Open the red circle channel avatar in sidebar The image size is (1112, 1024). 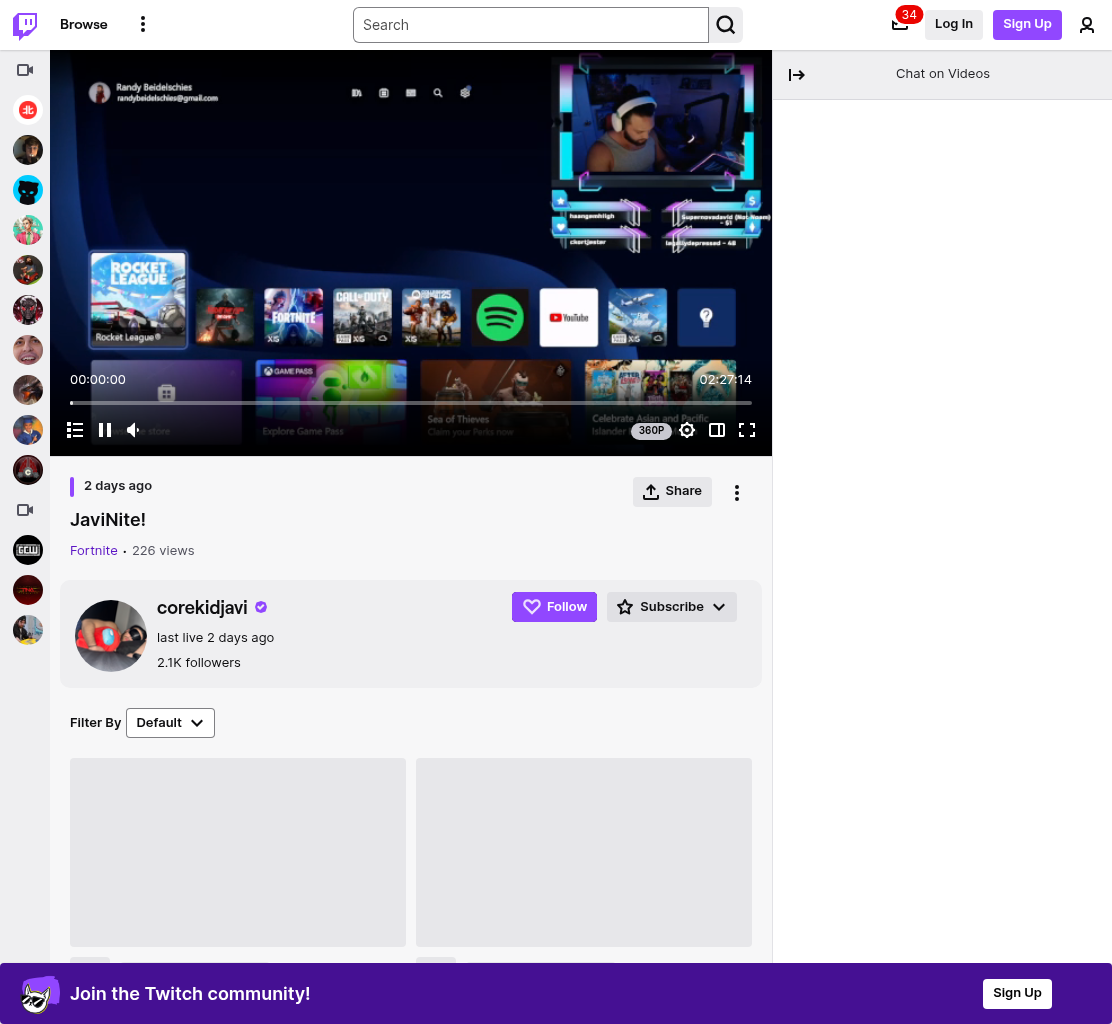click(x=28, y=110)
